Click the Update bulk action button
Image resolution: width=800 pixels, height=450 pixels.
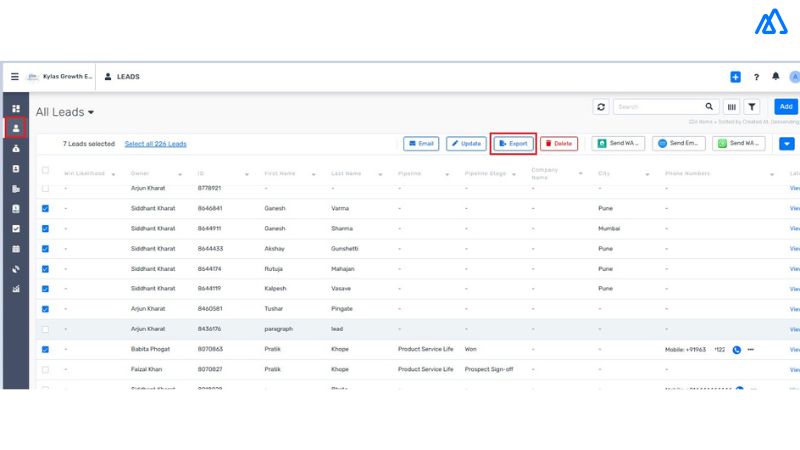point(466,144)
